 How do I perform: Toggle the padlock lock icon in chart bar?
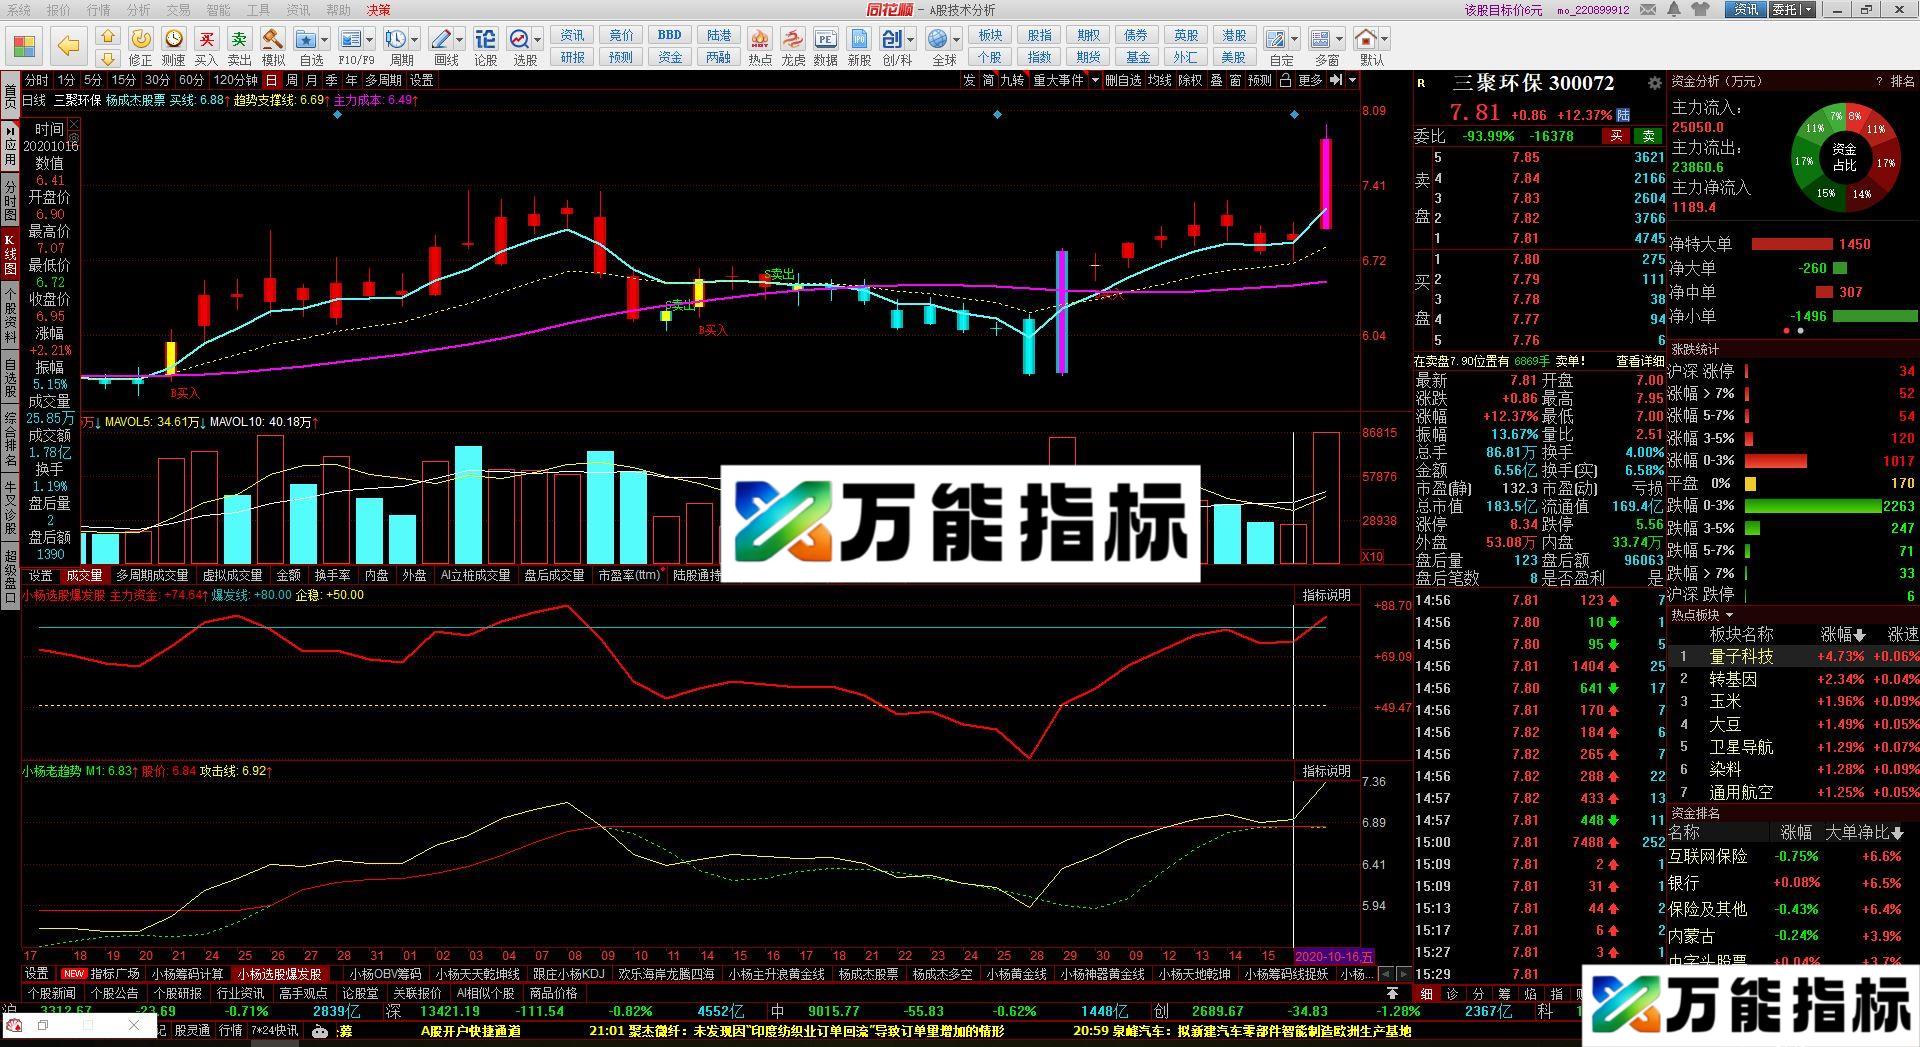click(1285, 80)
